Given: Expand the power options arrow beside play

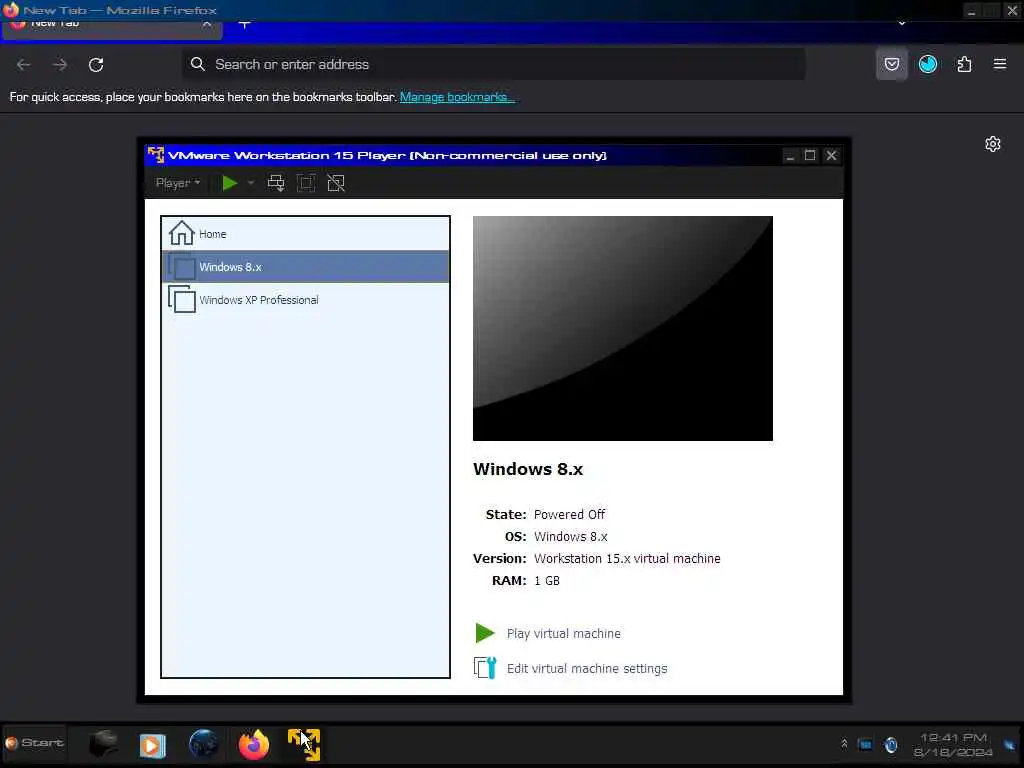Looking at the screenshot, I should pos(251,184).
